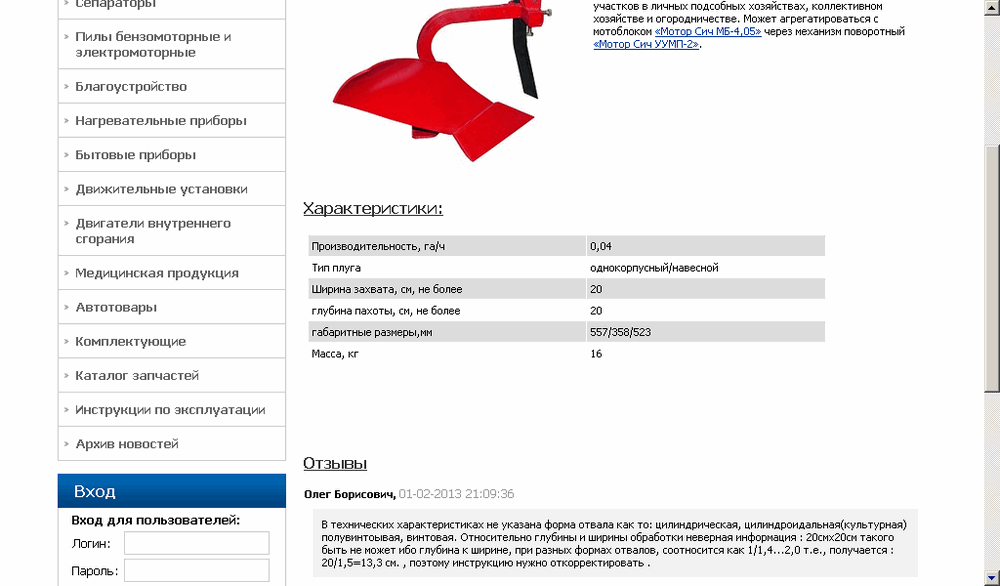Click the review text by Олег Борисович
This screenshot has width=1000, height=586.
click(x=614, y=544)
